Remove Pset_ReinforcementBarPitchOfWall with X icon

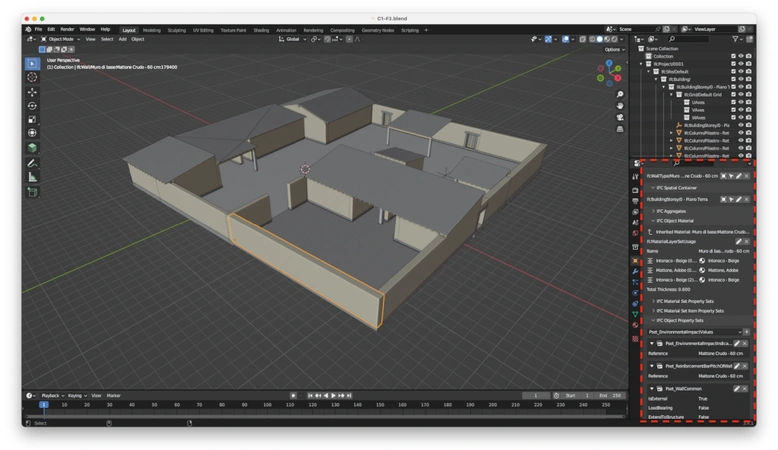745,366
